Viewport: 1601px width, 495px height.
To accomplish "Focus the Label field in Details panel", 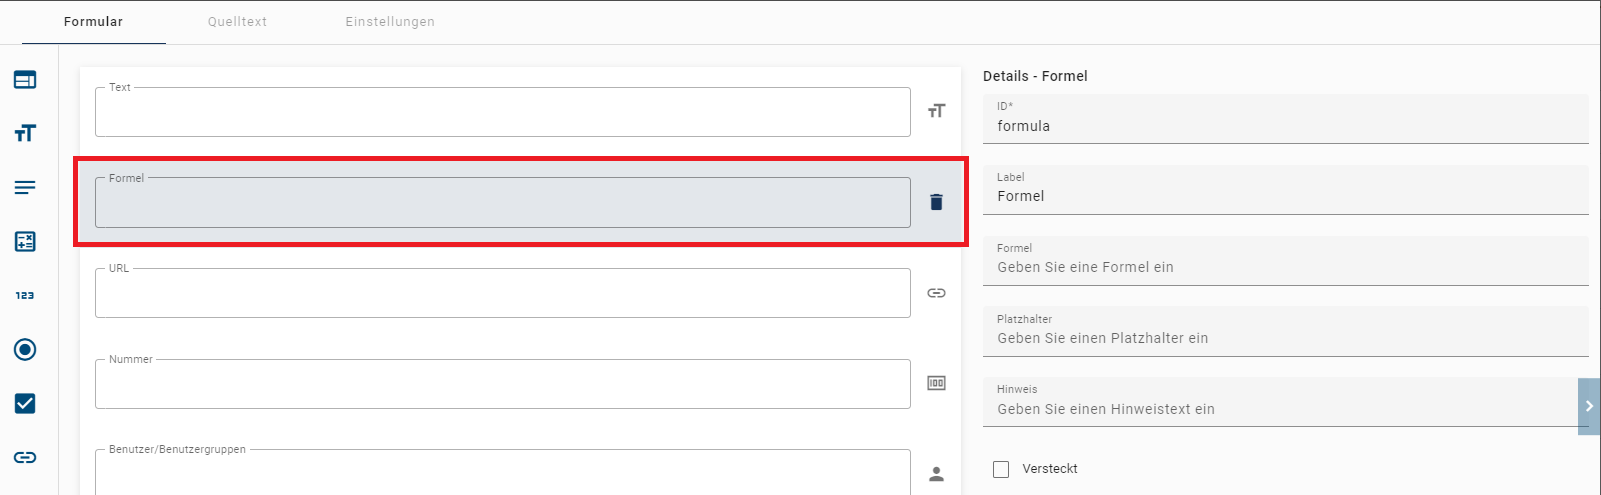I will [1284, 196].
